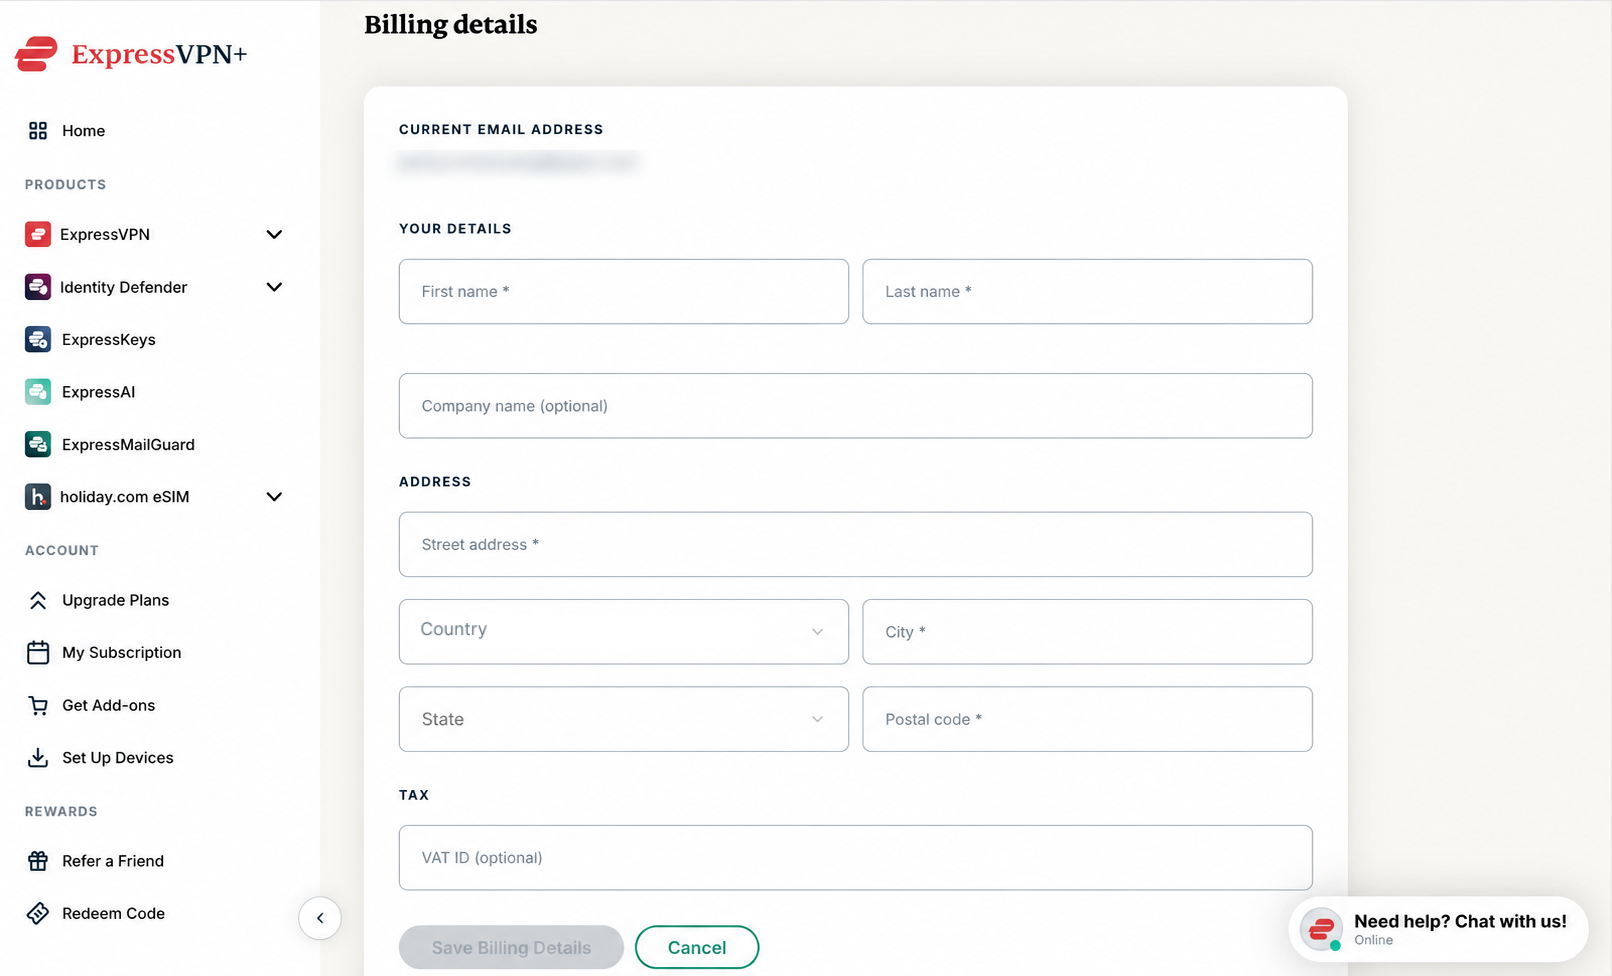
Task: Go to Home in the sidebar
Action: coord(83,131)
